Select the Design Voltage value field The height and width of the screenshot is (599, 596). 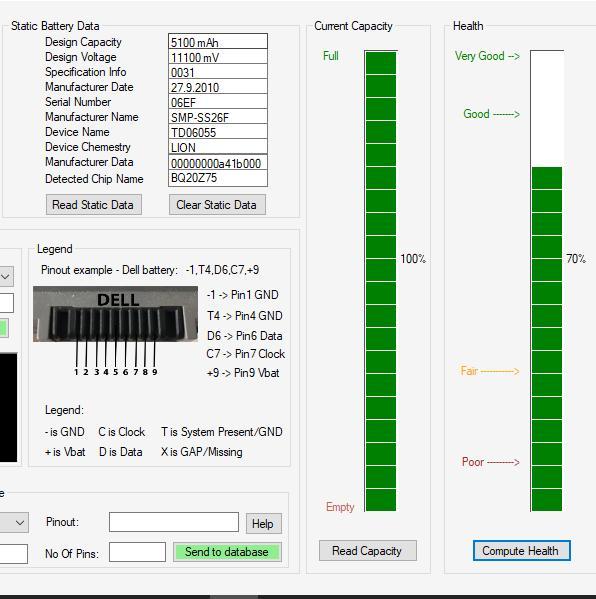[x=218, y=57]
